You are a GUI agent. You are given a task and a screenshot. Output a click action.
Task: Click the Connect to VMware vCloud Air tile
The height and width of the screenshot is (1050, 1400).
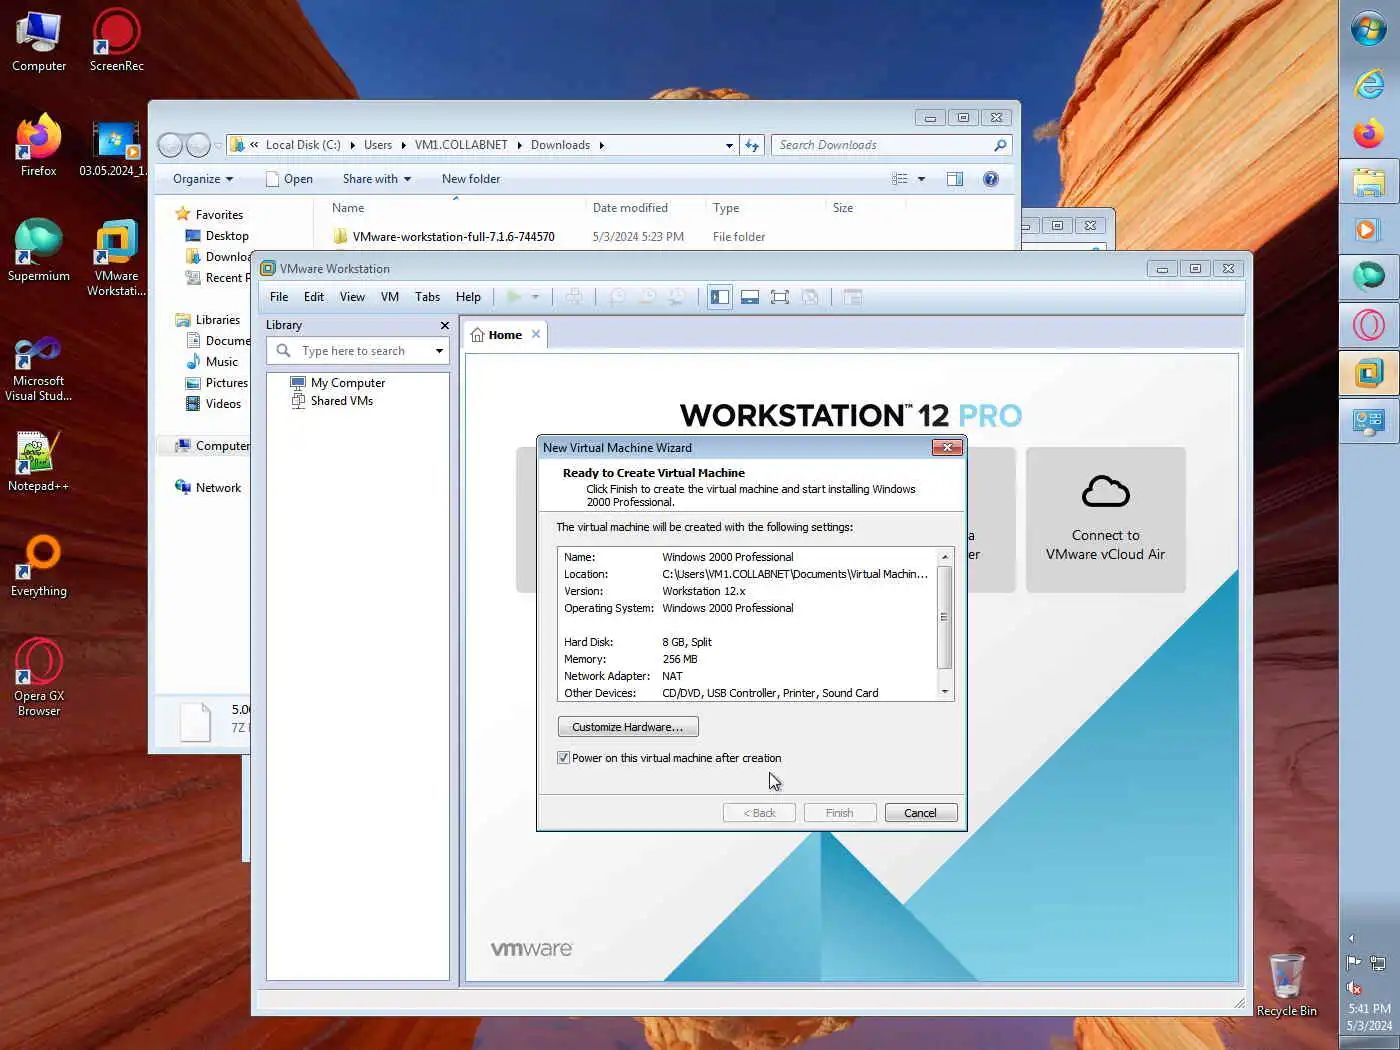(x=1105, y=520)
